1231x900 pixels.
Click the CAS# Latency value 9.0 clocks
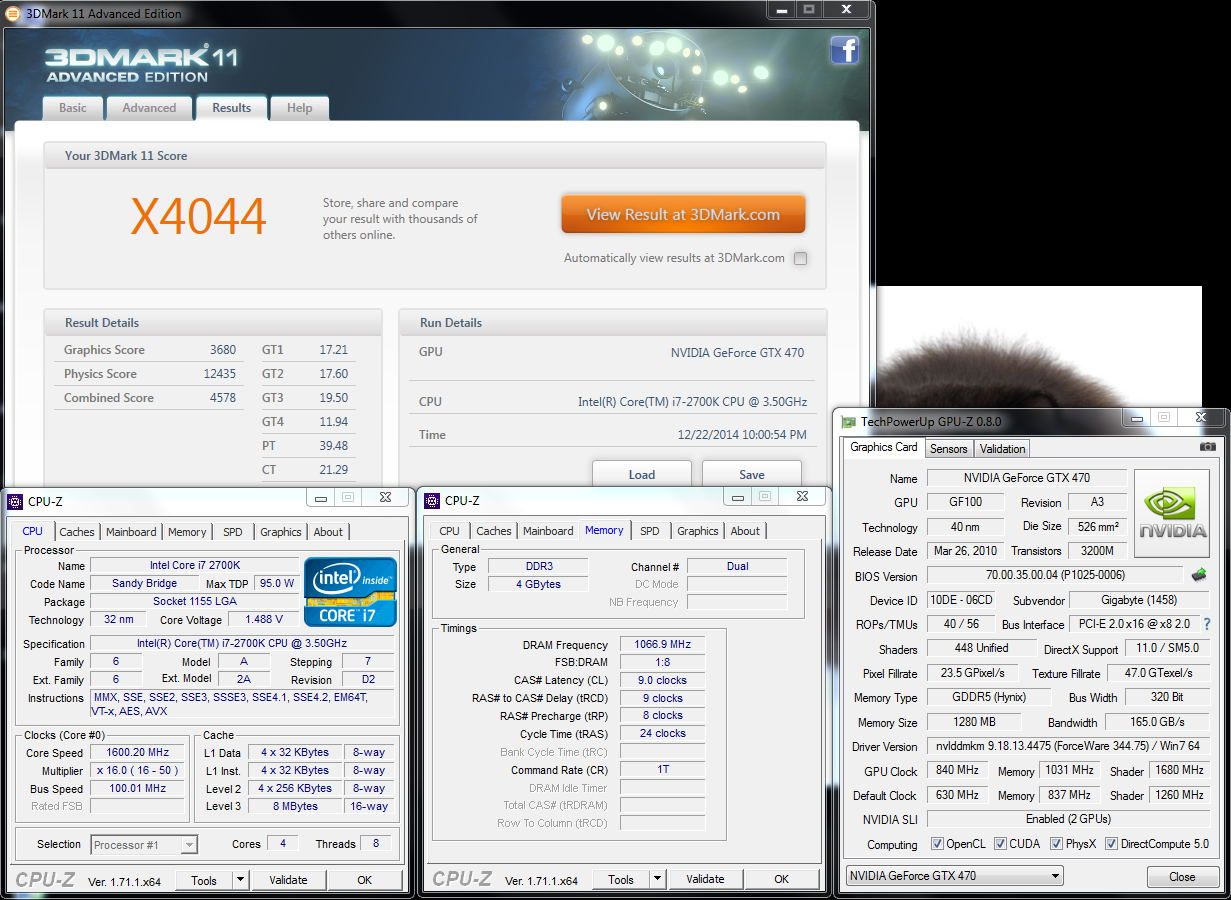tap(662, 681)
